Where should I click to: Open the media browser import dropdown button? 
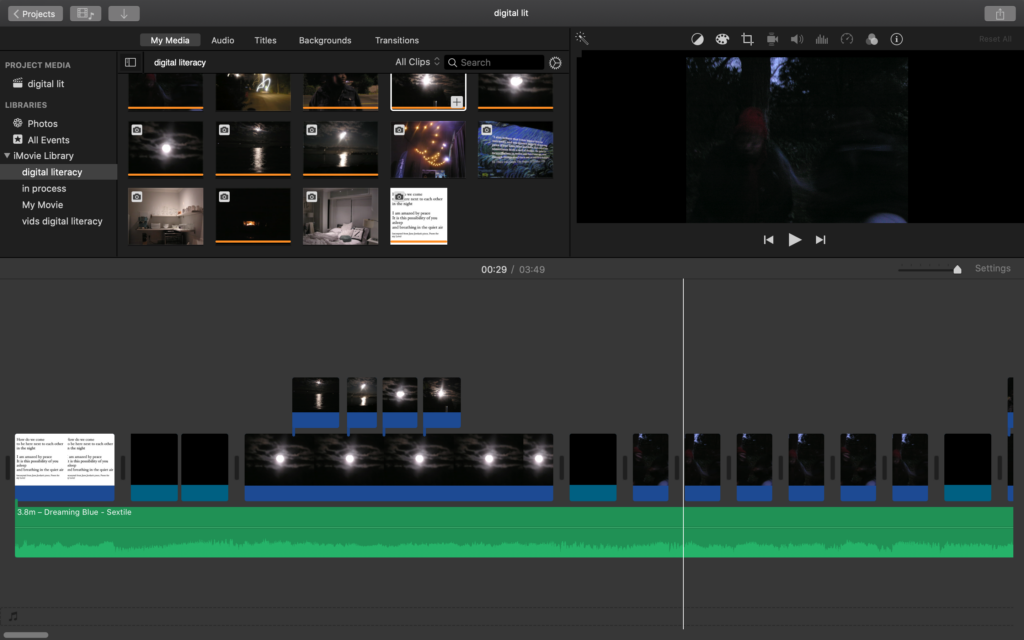click(x=87, y=14)
